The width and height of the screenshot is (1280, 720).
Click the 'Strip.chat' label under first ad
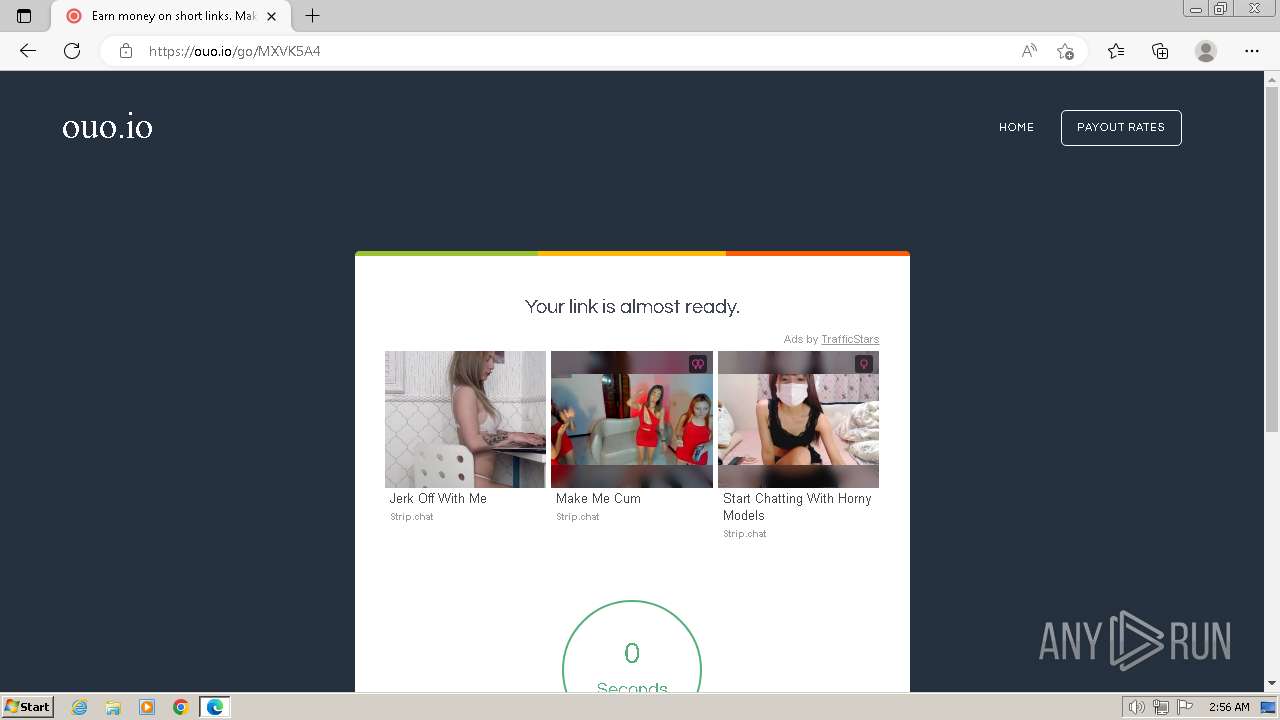[x=412, y=517]
